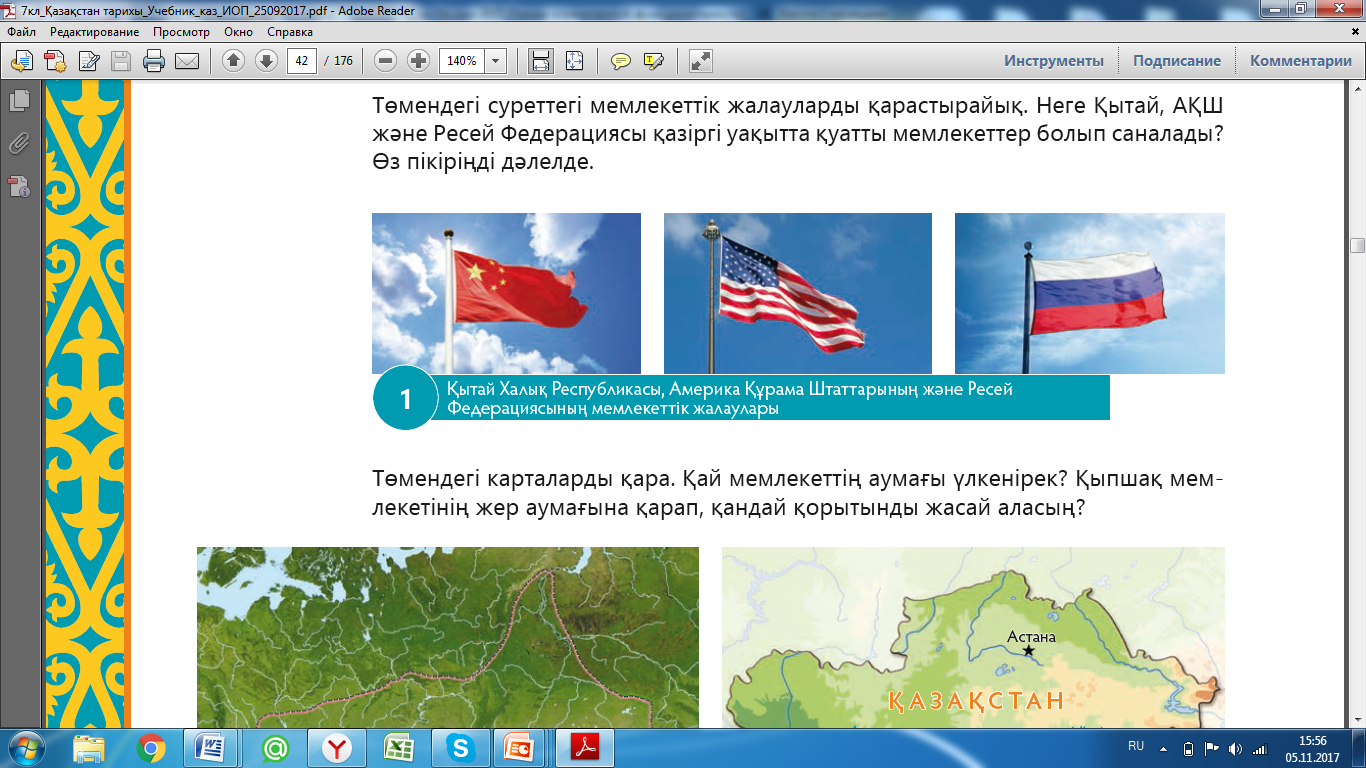The image size is (1366, 768).
Task: Go to the previous page with up arrow
Action: coord(233,61)
